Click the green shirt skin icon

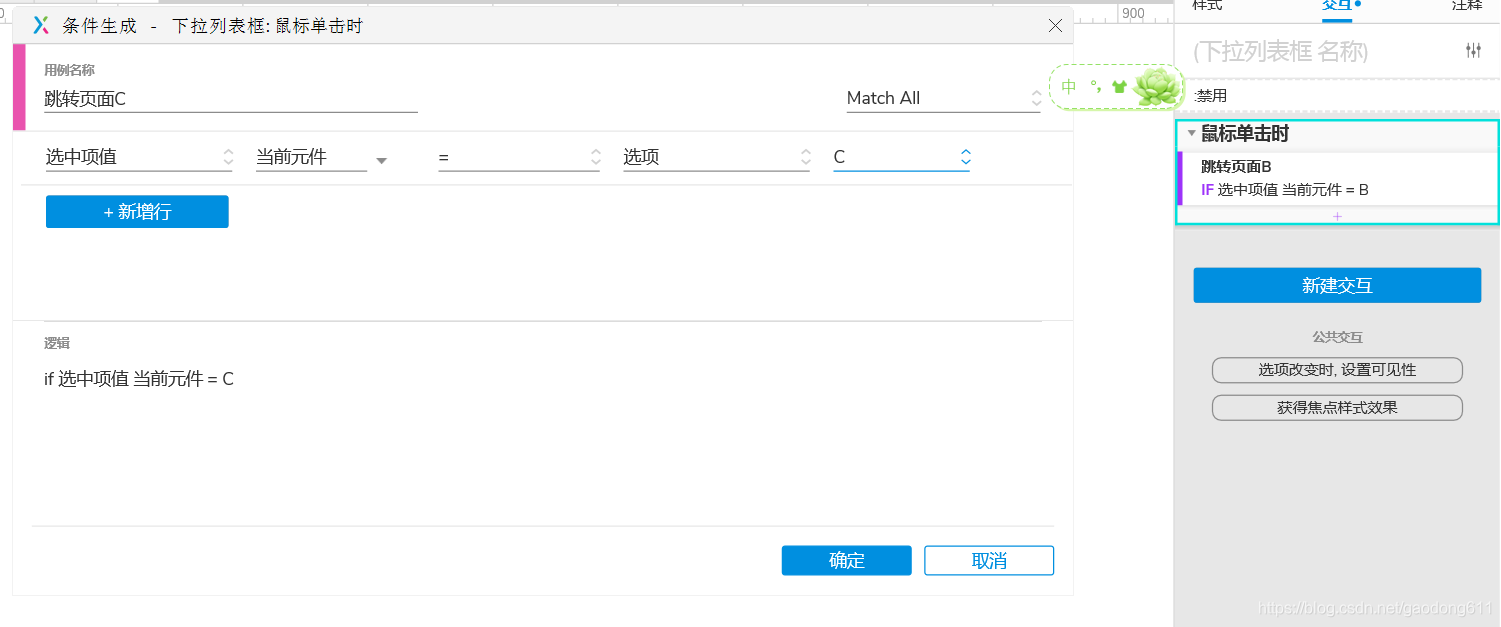click(1119, 87)
